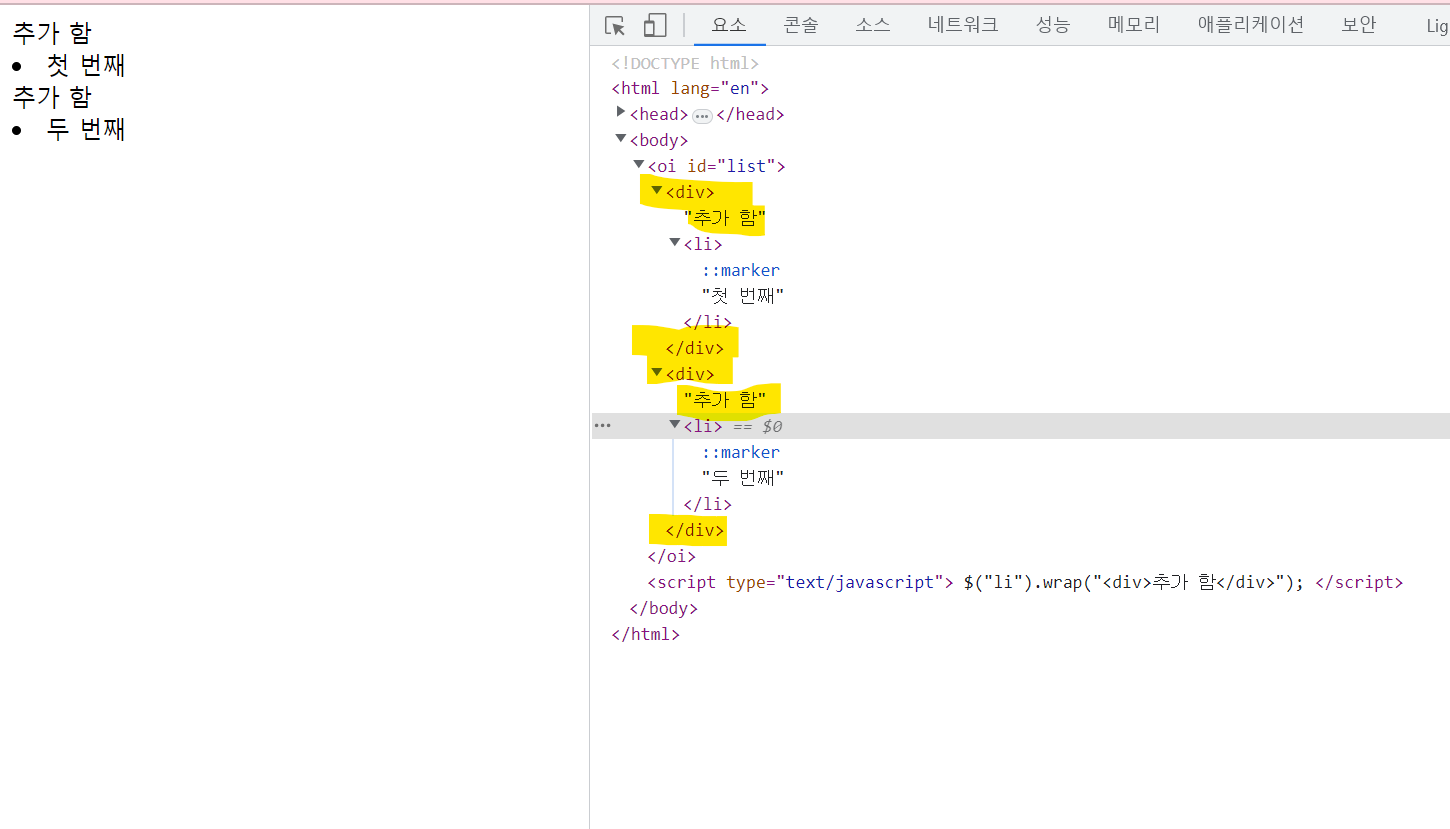Switch to the 소스 tab
Image resolution: width=1450 pixels, height=829 pixels.
873,25
